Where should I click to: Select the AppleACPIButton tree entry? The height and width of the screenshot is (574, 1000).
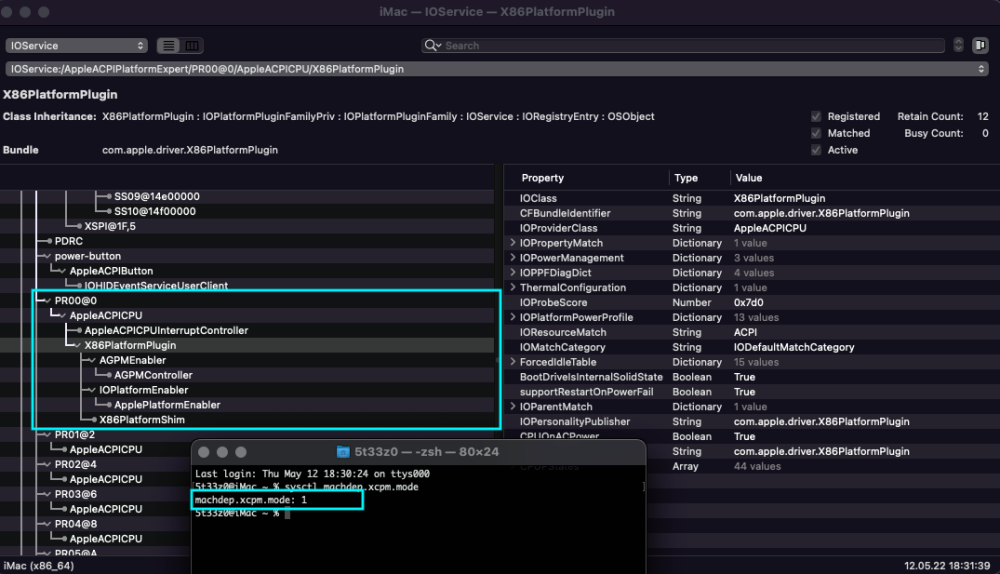(x=111, y=271)
